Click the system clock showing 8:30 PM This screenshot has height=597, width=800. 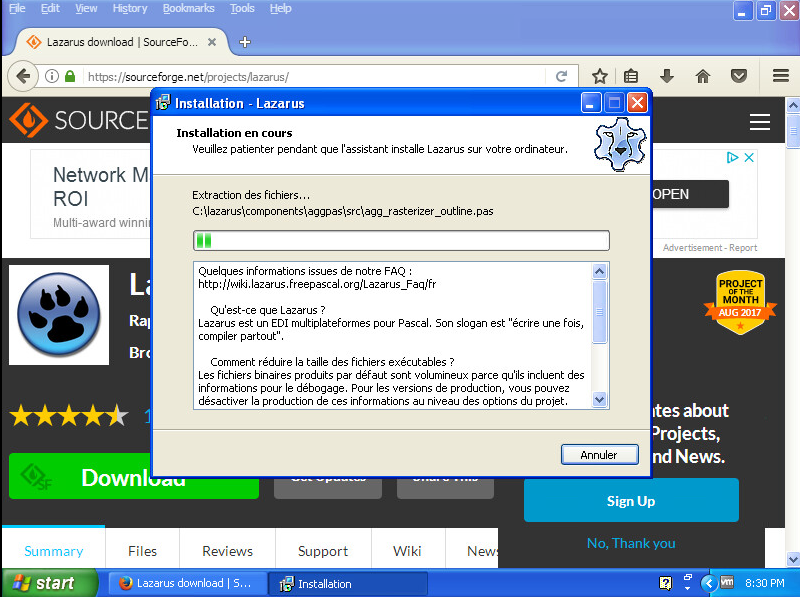tap(764, 583)
